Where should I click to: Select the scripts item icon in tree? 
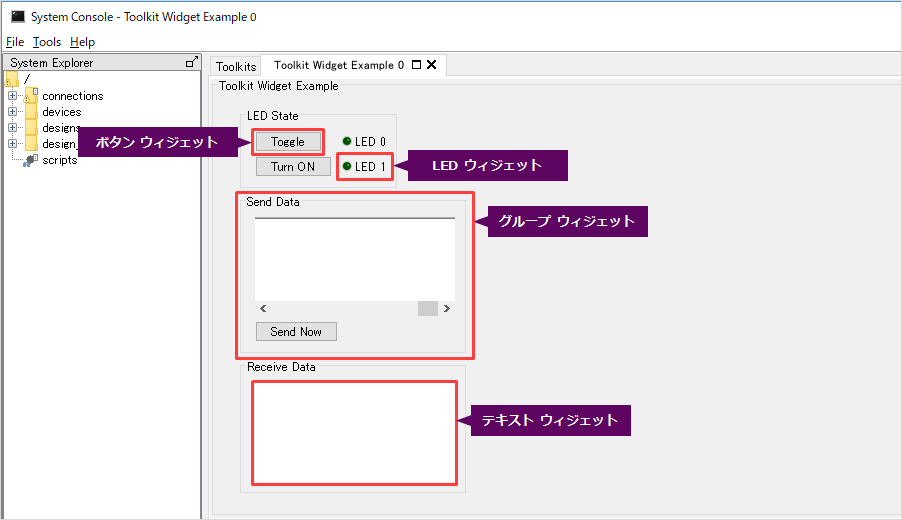point(31,160)
